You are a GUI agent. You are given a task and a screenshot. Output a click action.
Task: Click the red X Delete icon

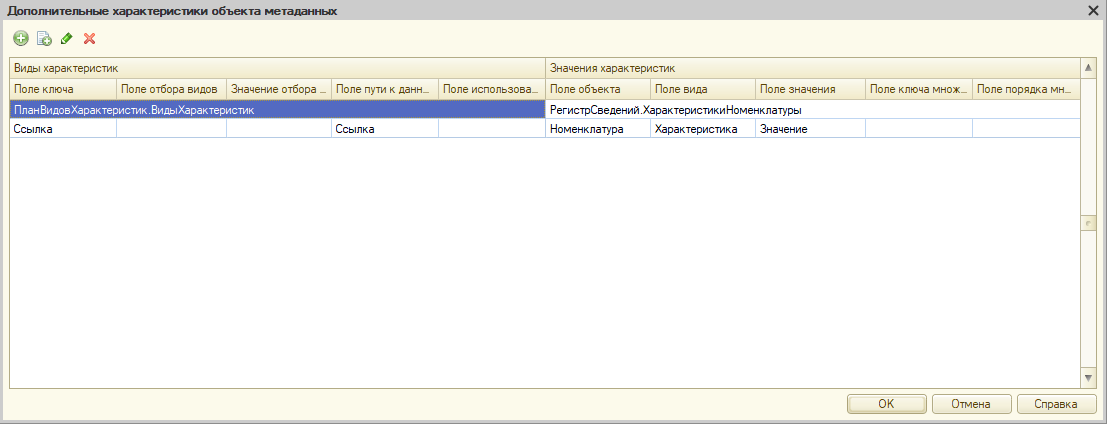point(90,39)
